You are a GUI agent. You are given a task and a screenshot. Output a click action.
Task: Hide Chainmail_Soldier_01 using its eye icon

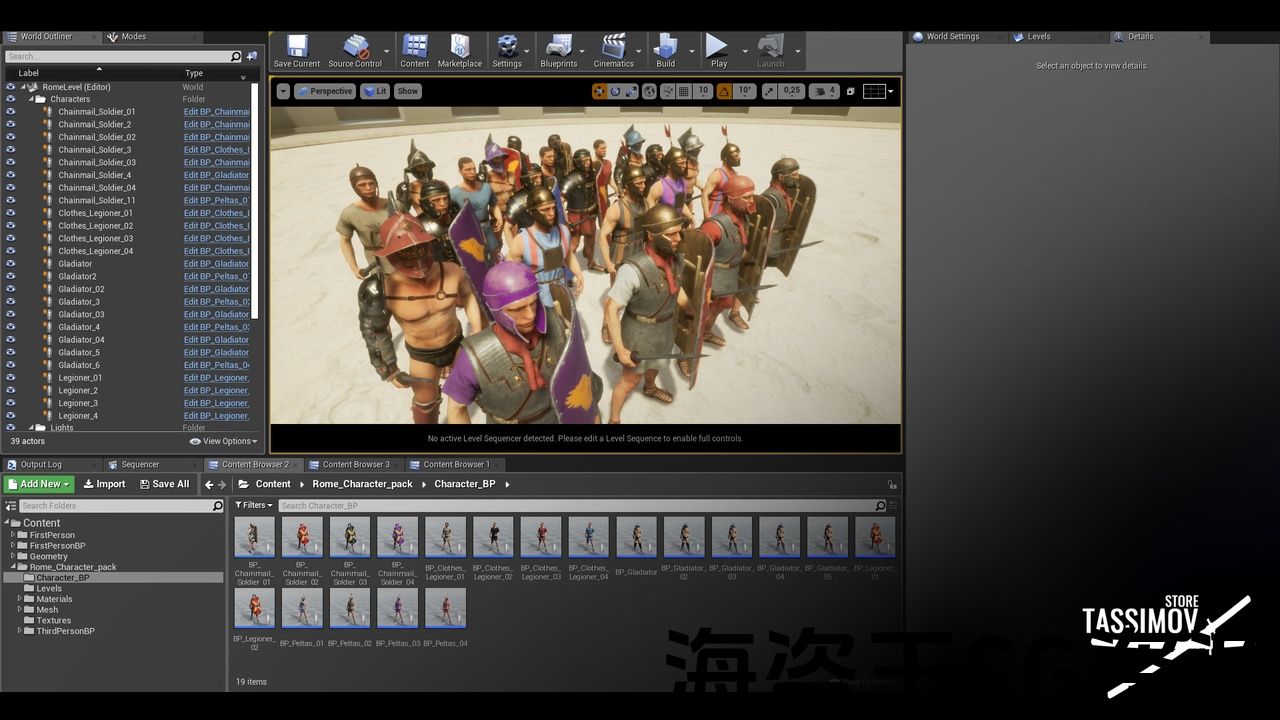coord(11,112)
